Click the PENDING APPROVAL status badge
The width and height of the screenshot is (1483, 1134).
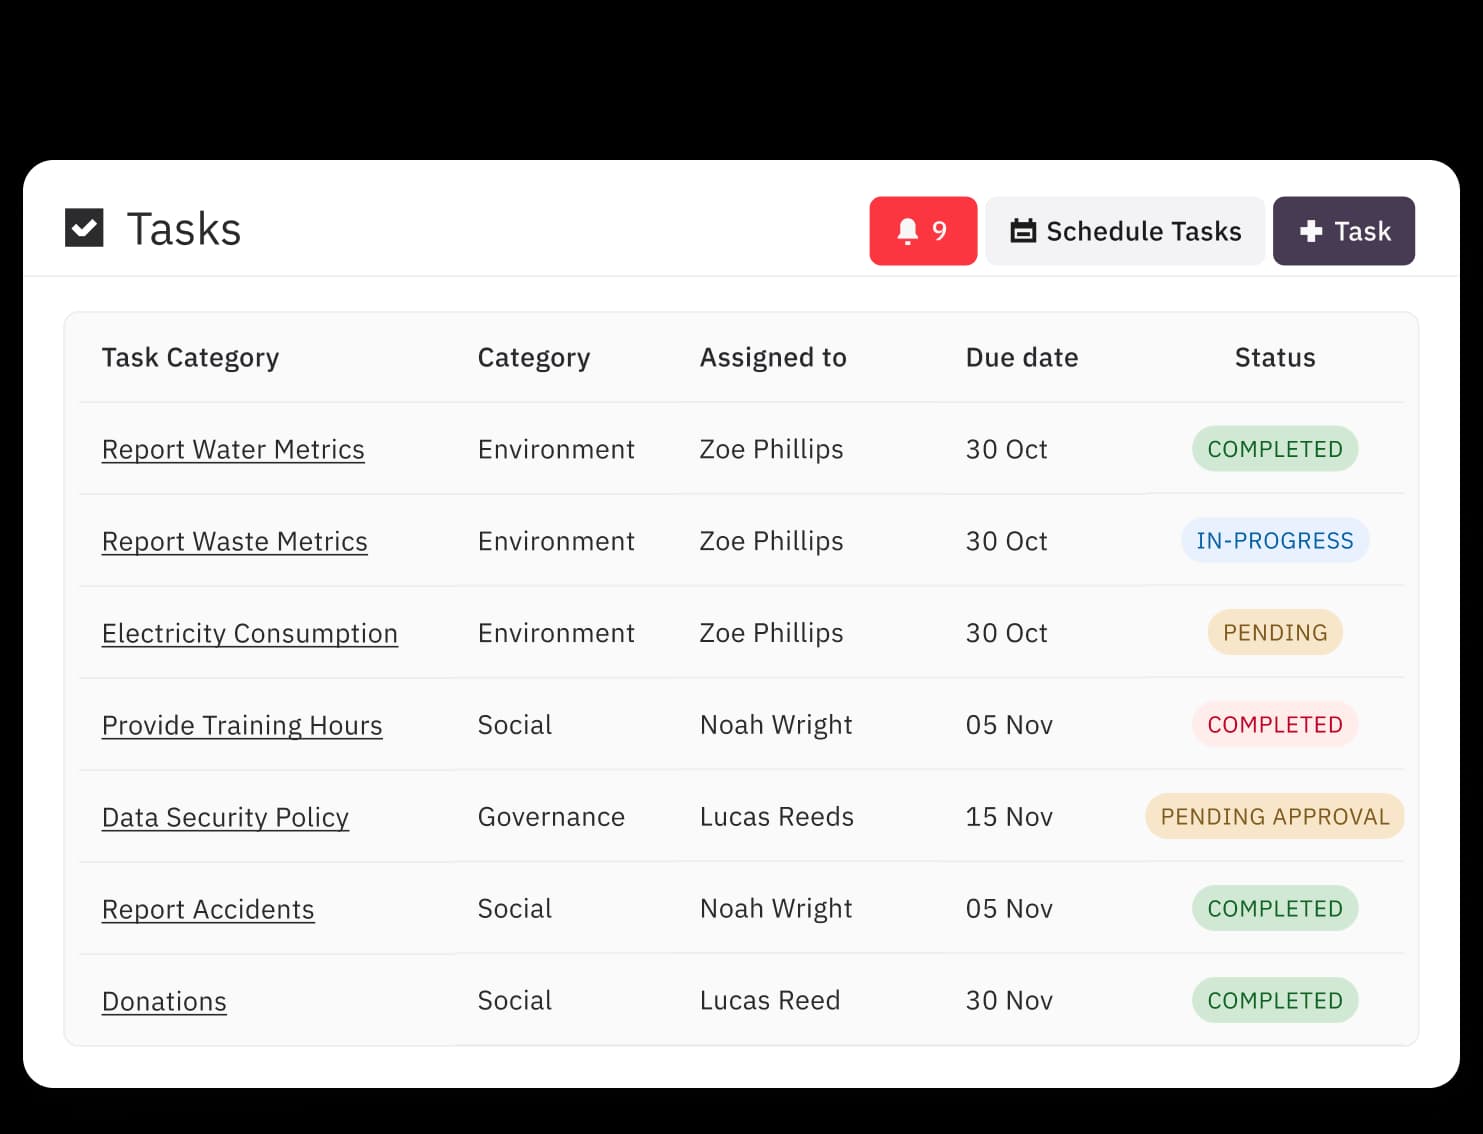pyautogui.click(x=1274, y=817)
